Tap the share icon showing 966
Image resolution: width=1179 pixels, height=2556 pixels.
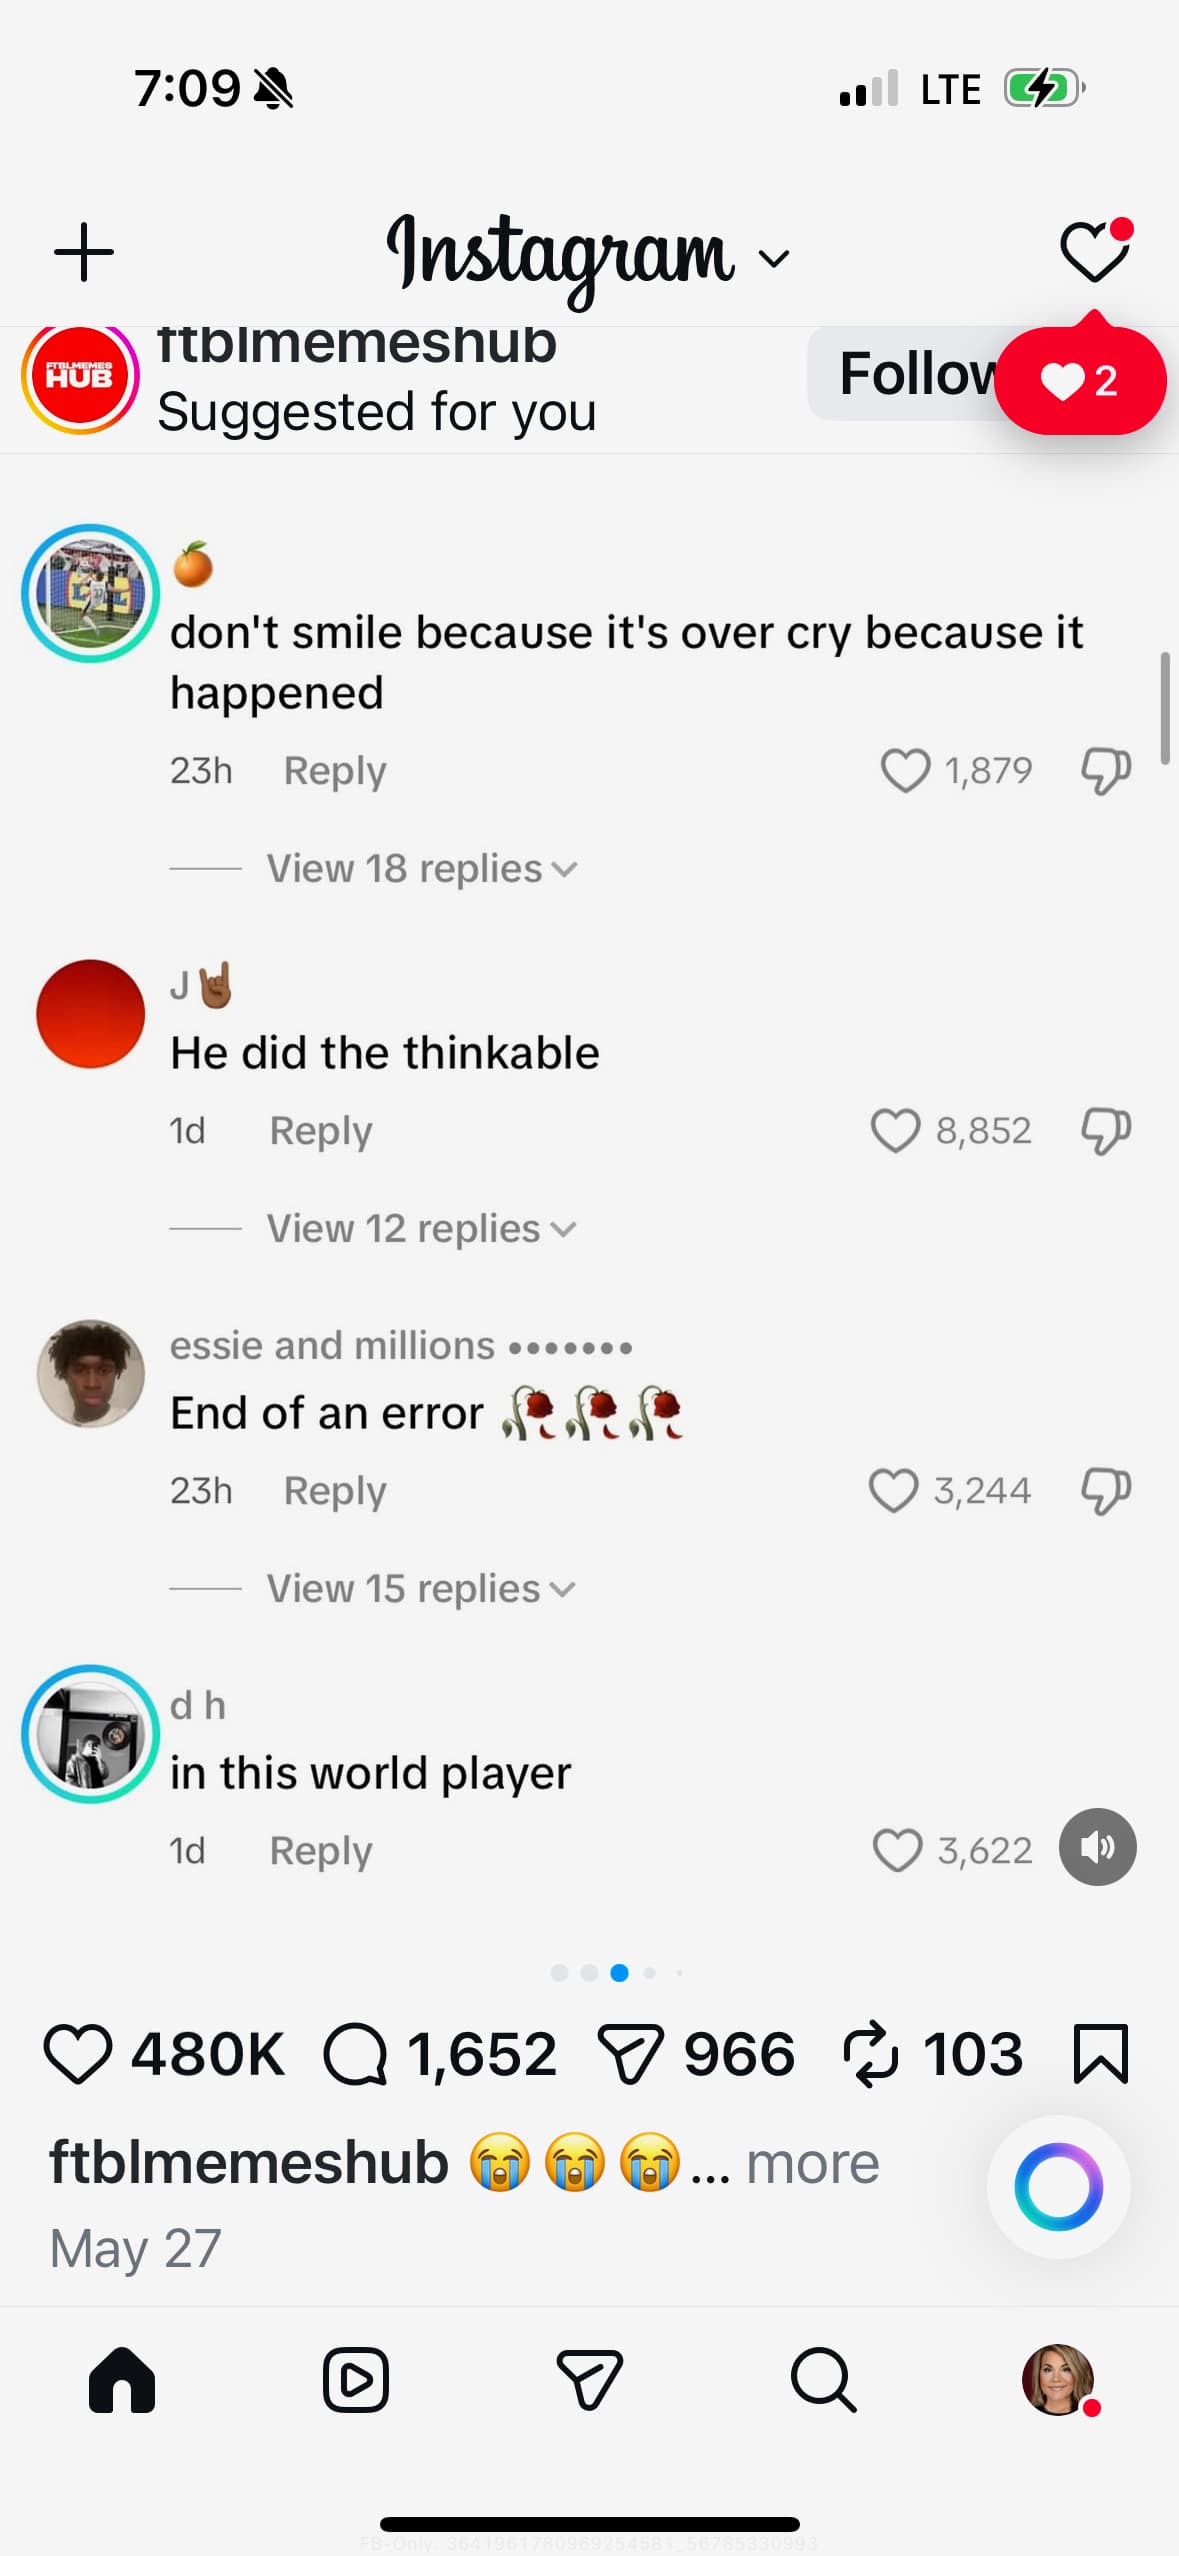click(630, 2054)
